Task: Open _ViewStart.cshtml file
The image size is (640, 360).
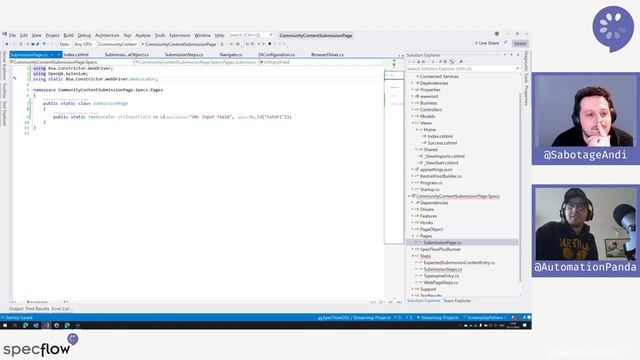Action: click(441, 162)
